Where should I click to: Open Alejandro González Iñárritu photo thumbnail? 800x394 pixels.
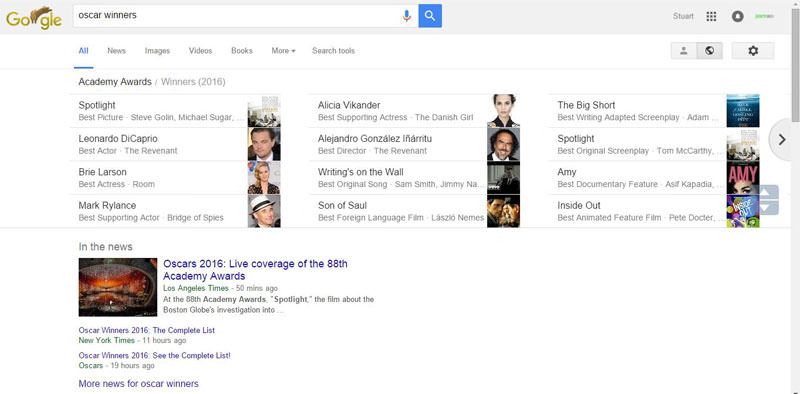pos(503,144)
